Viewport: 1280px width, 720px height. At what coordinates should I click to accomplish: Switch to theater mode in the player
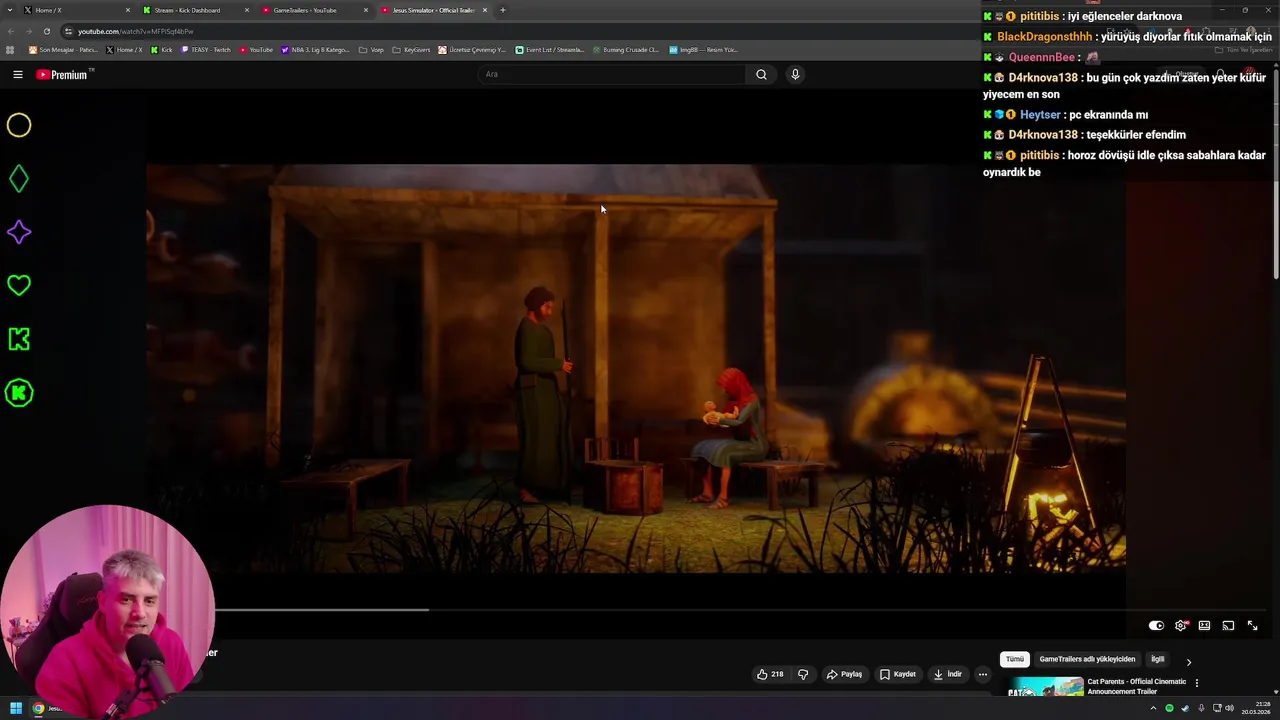pyautogui.click(x=1204, y=626)
